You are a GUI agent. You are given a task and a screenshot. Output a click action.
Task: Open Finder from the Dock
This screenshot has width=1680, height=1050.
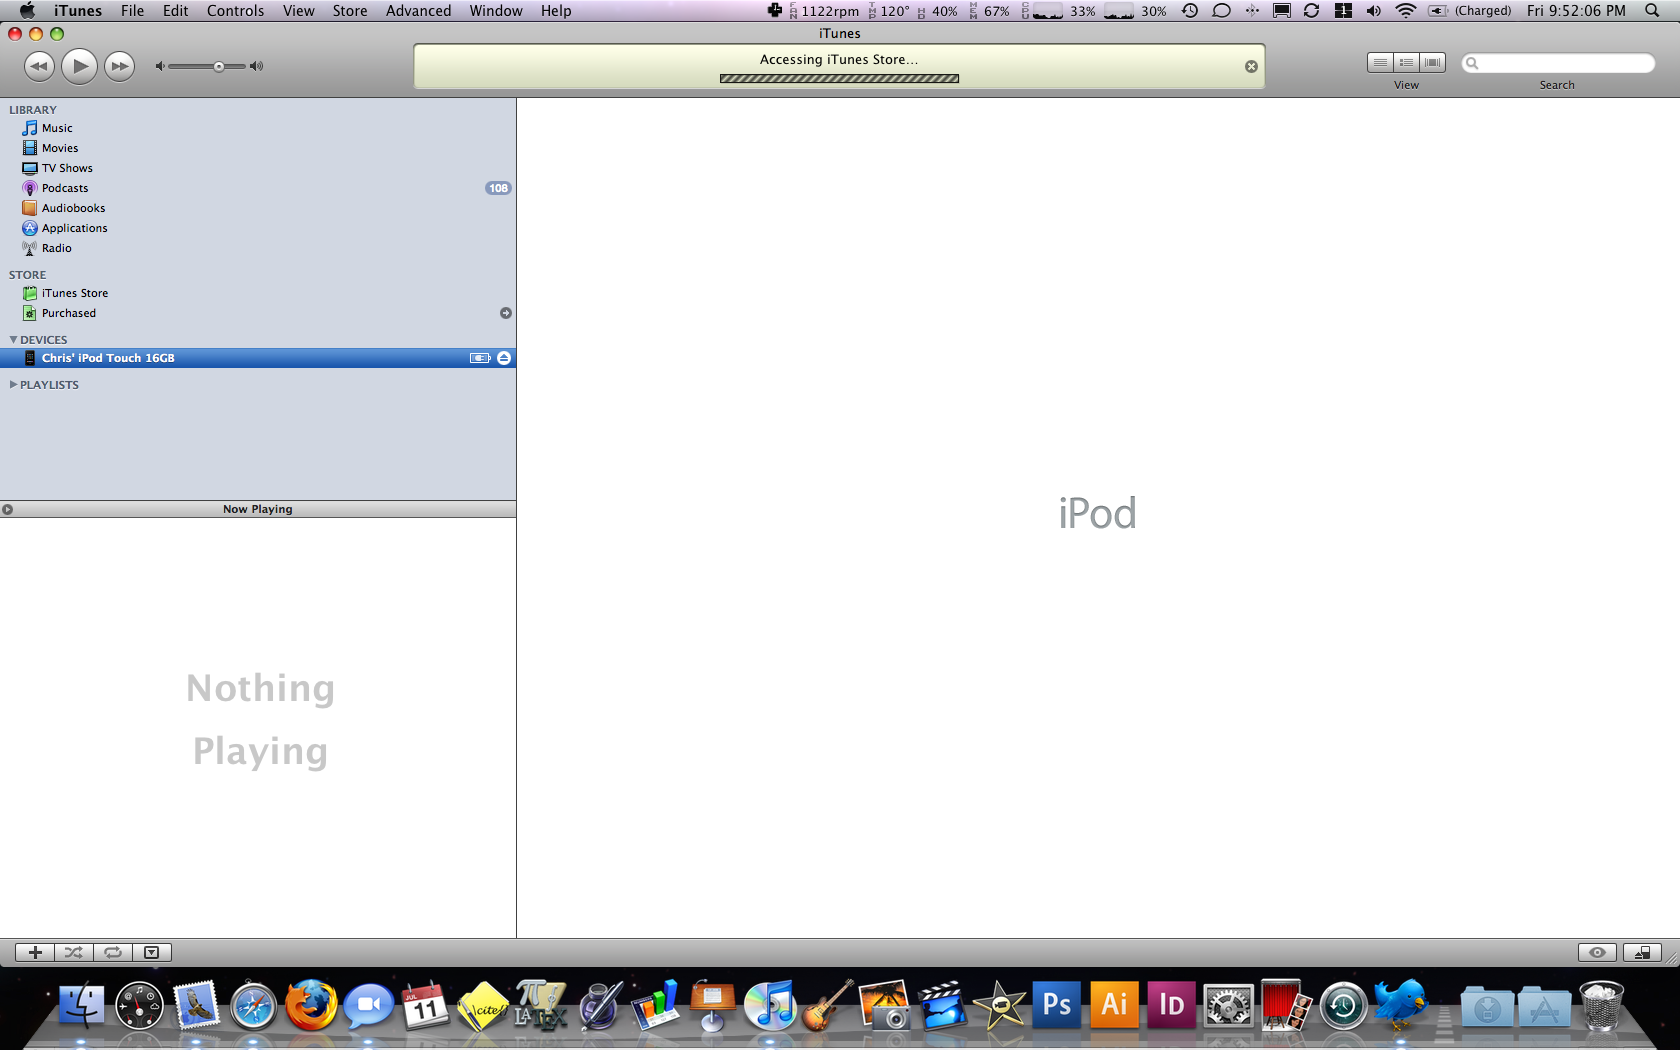[82, 1005]
